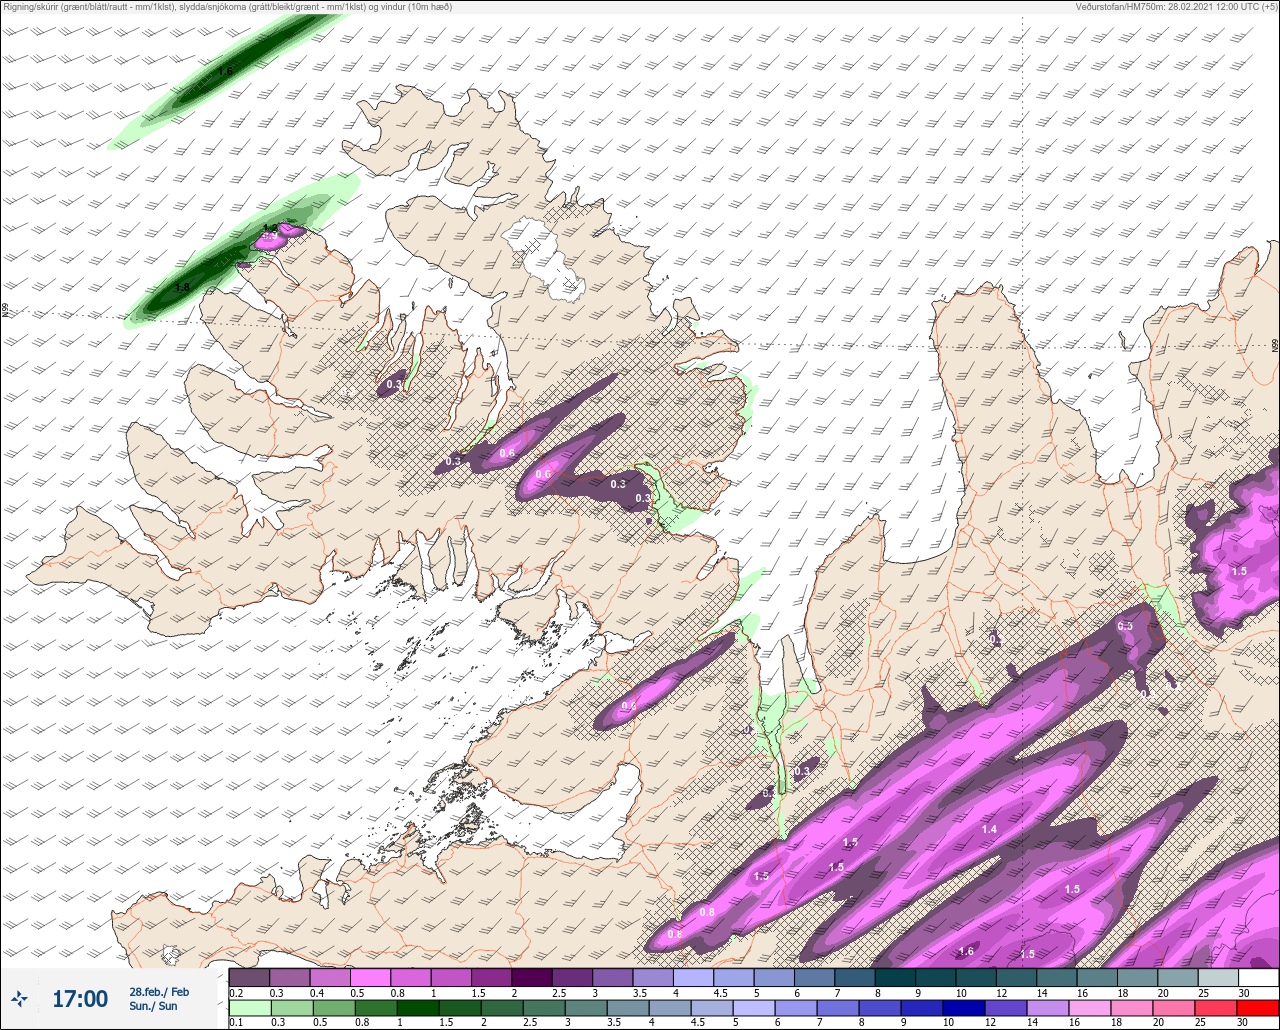Pick the upper legend light grey swatch labelled 25
1280x1030 pixels.
pyautogui.click(x=1219, y=977)
